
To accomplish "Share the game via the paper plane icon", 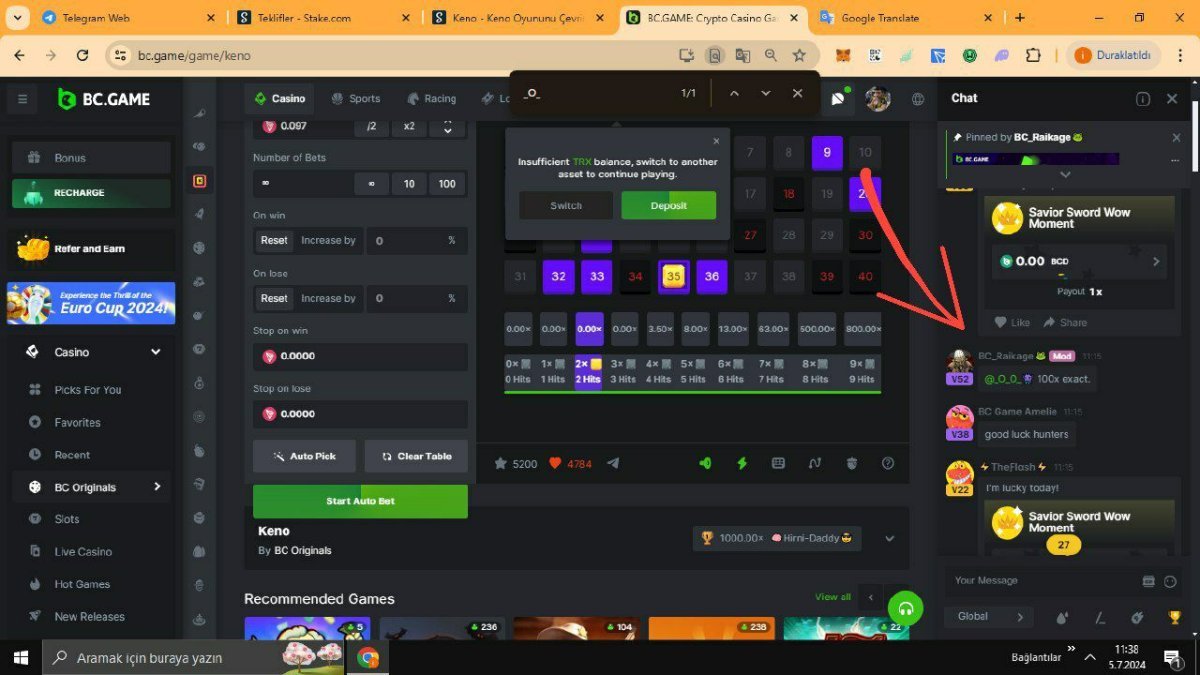I will pos(613,463).
